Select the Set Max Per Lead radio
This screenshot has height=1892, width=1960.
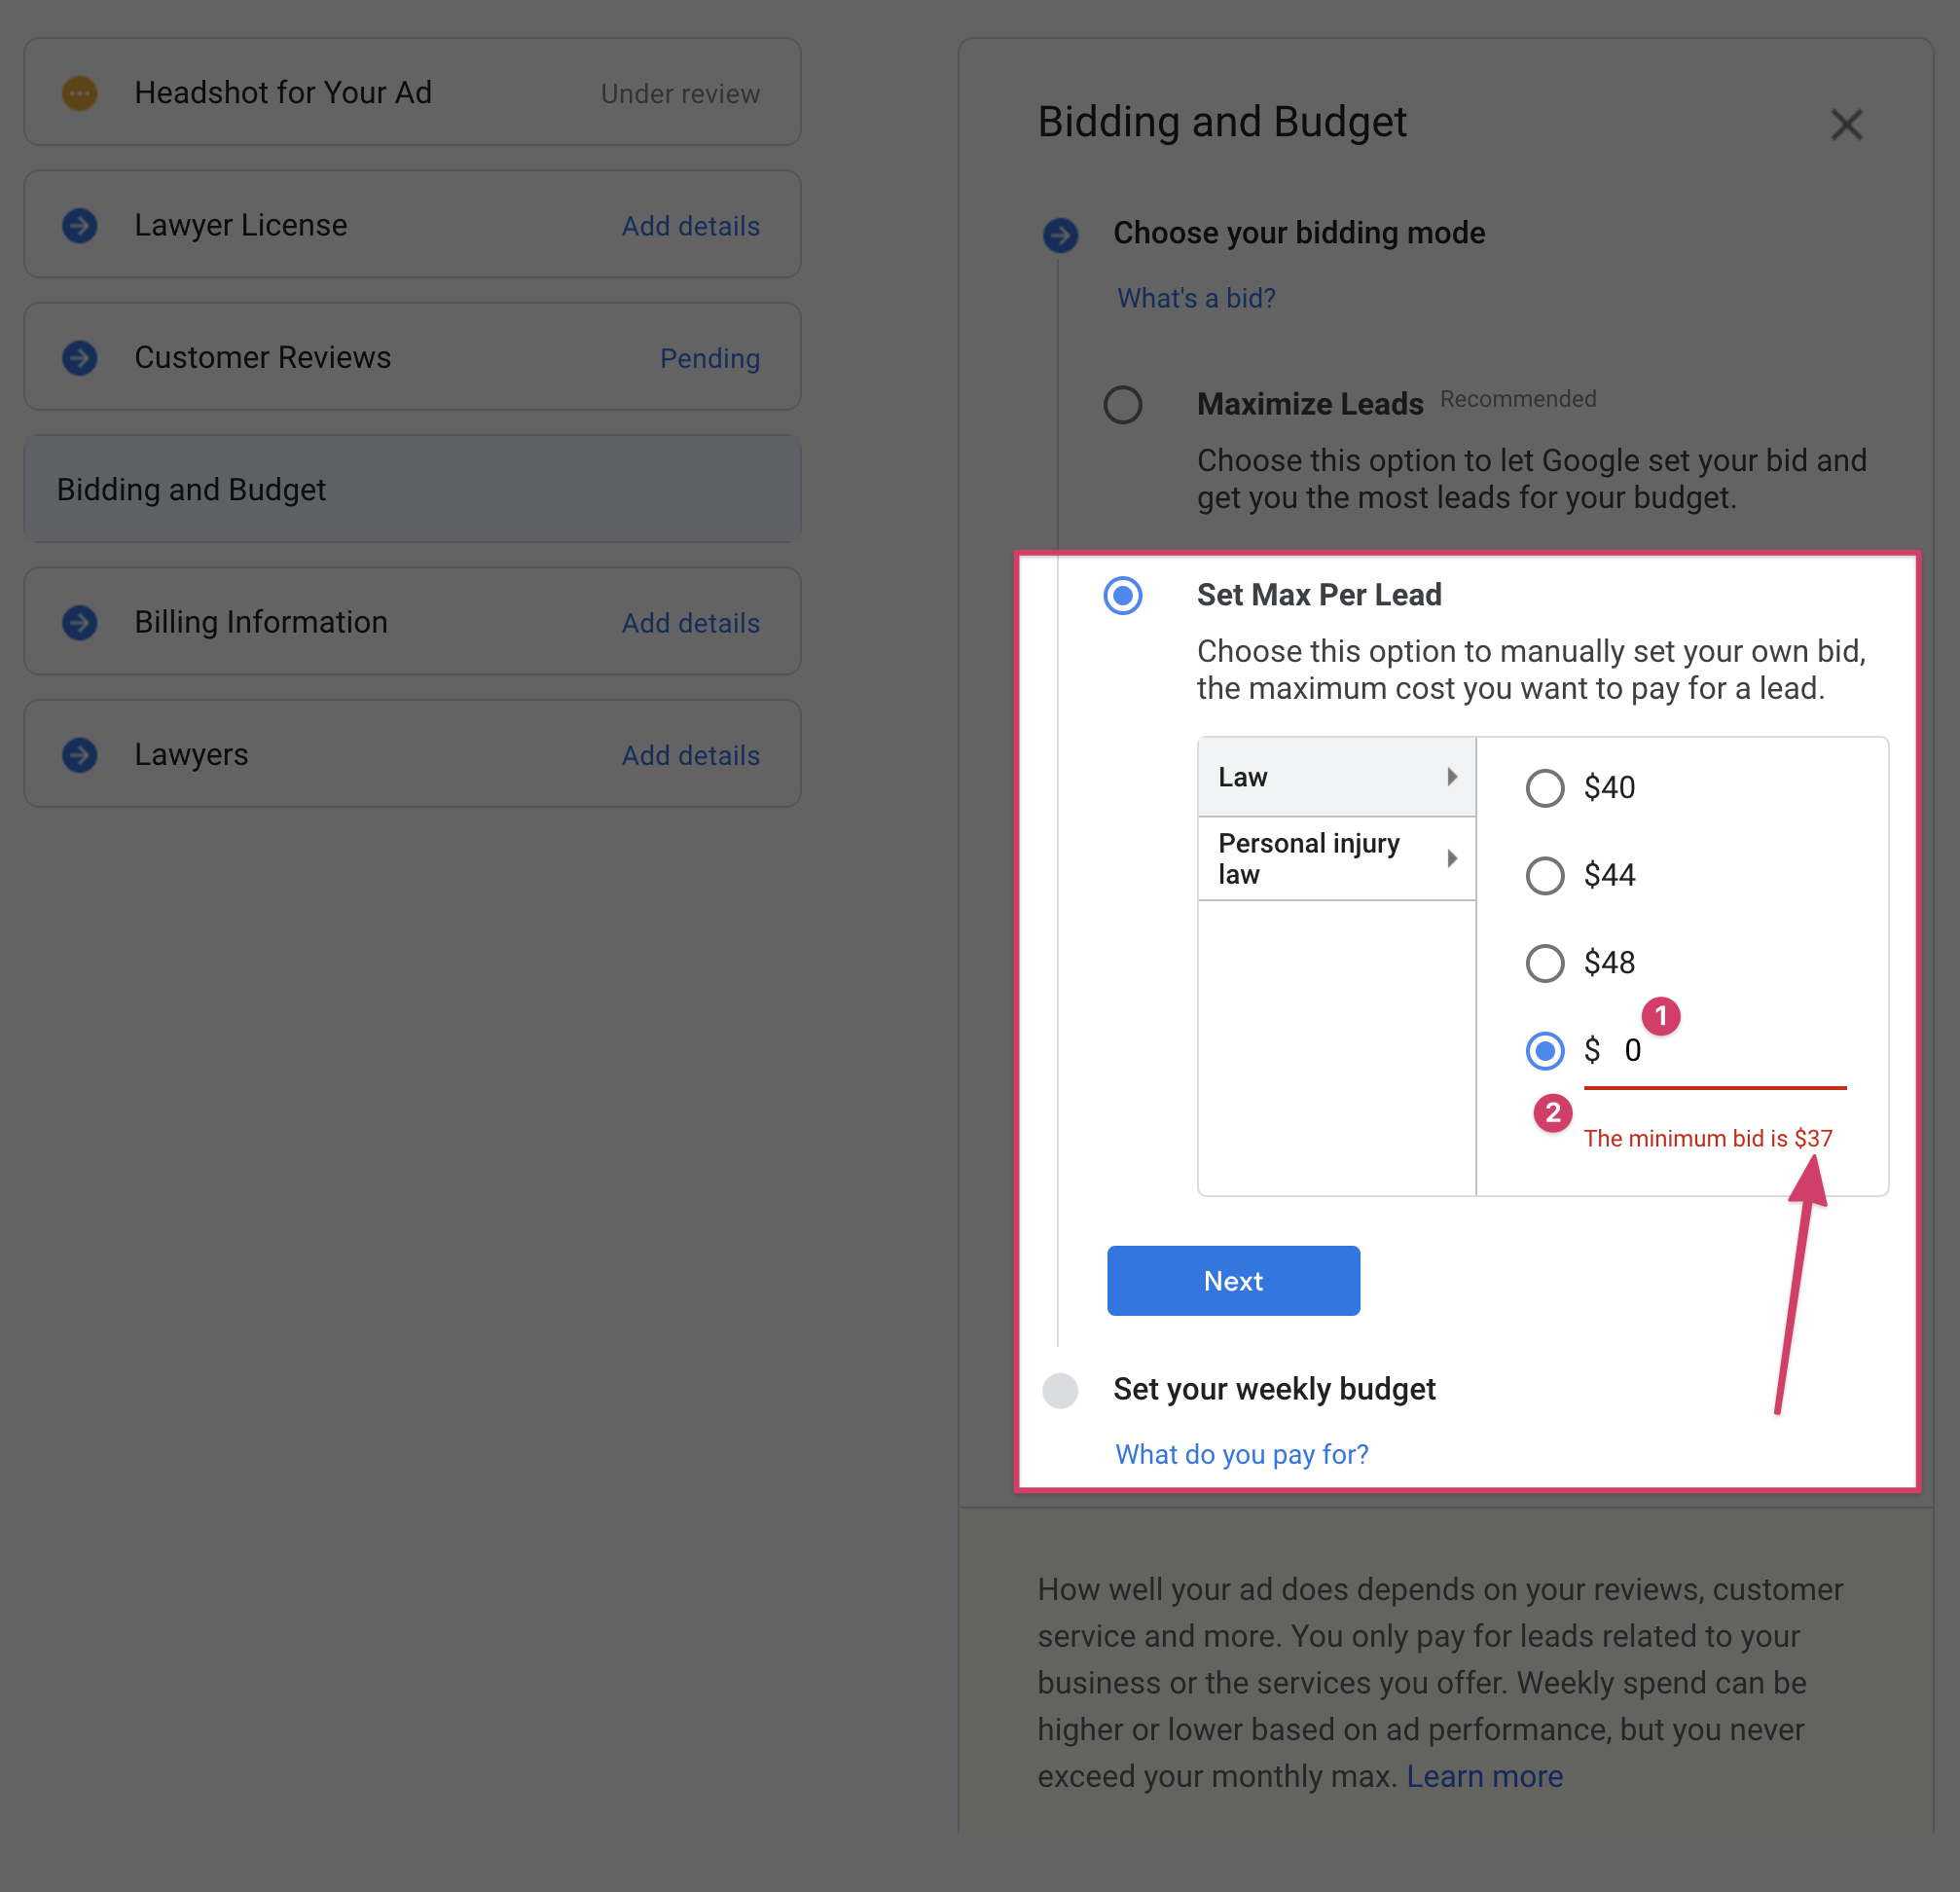[x=1122, y=595]
